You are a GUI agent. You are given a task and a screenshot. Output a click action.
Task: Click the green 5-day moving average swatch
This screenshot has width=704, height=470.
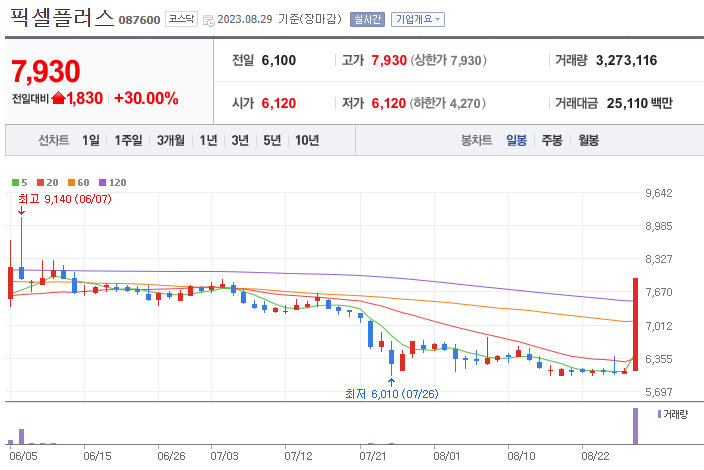coord(15,182)
